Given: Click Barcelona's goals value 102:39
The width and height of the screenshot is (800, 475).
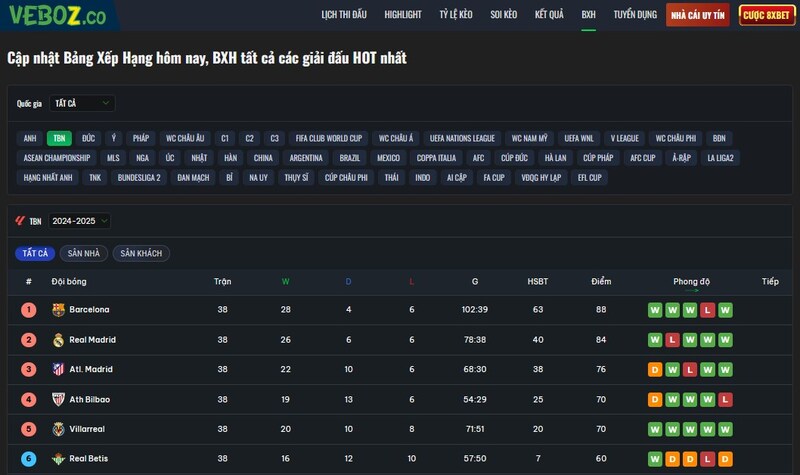Looking at the screenshot, I should point(474,310).
